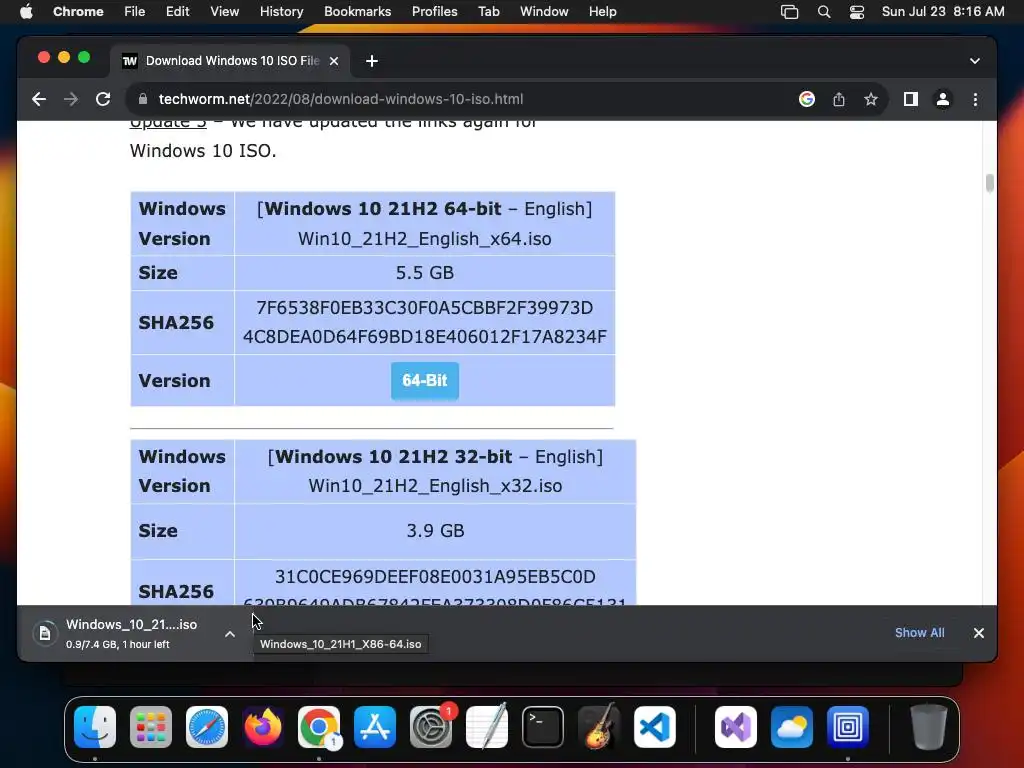This screenshot has height=768, width=1024.
Task: Open the App Store from the Dock
Action: (375, 727)
